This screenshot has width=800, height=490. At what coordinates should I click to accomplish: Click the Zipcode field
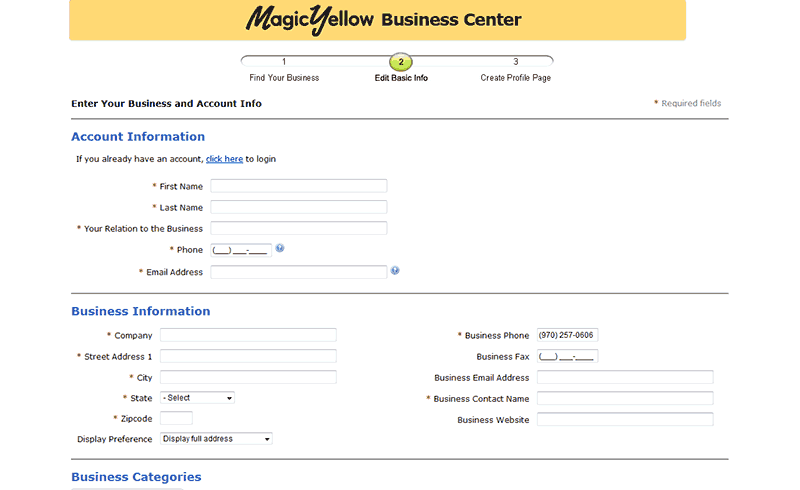click(x=177, y=418)
